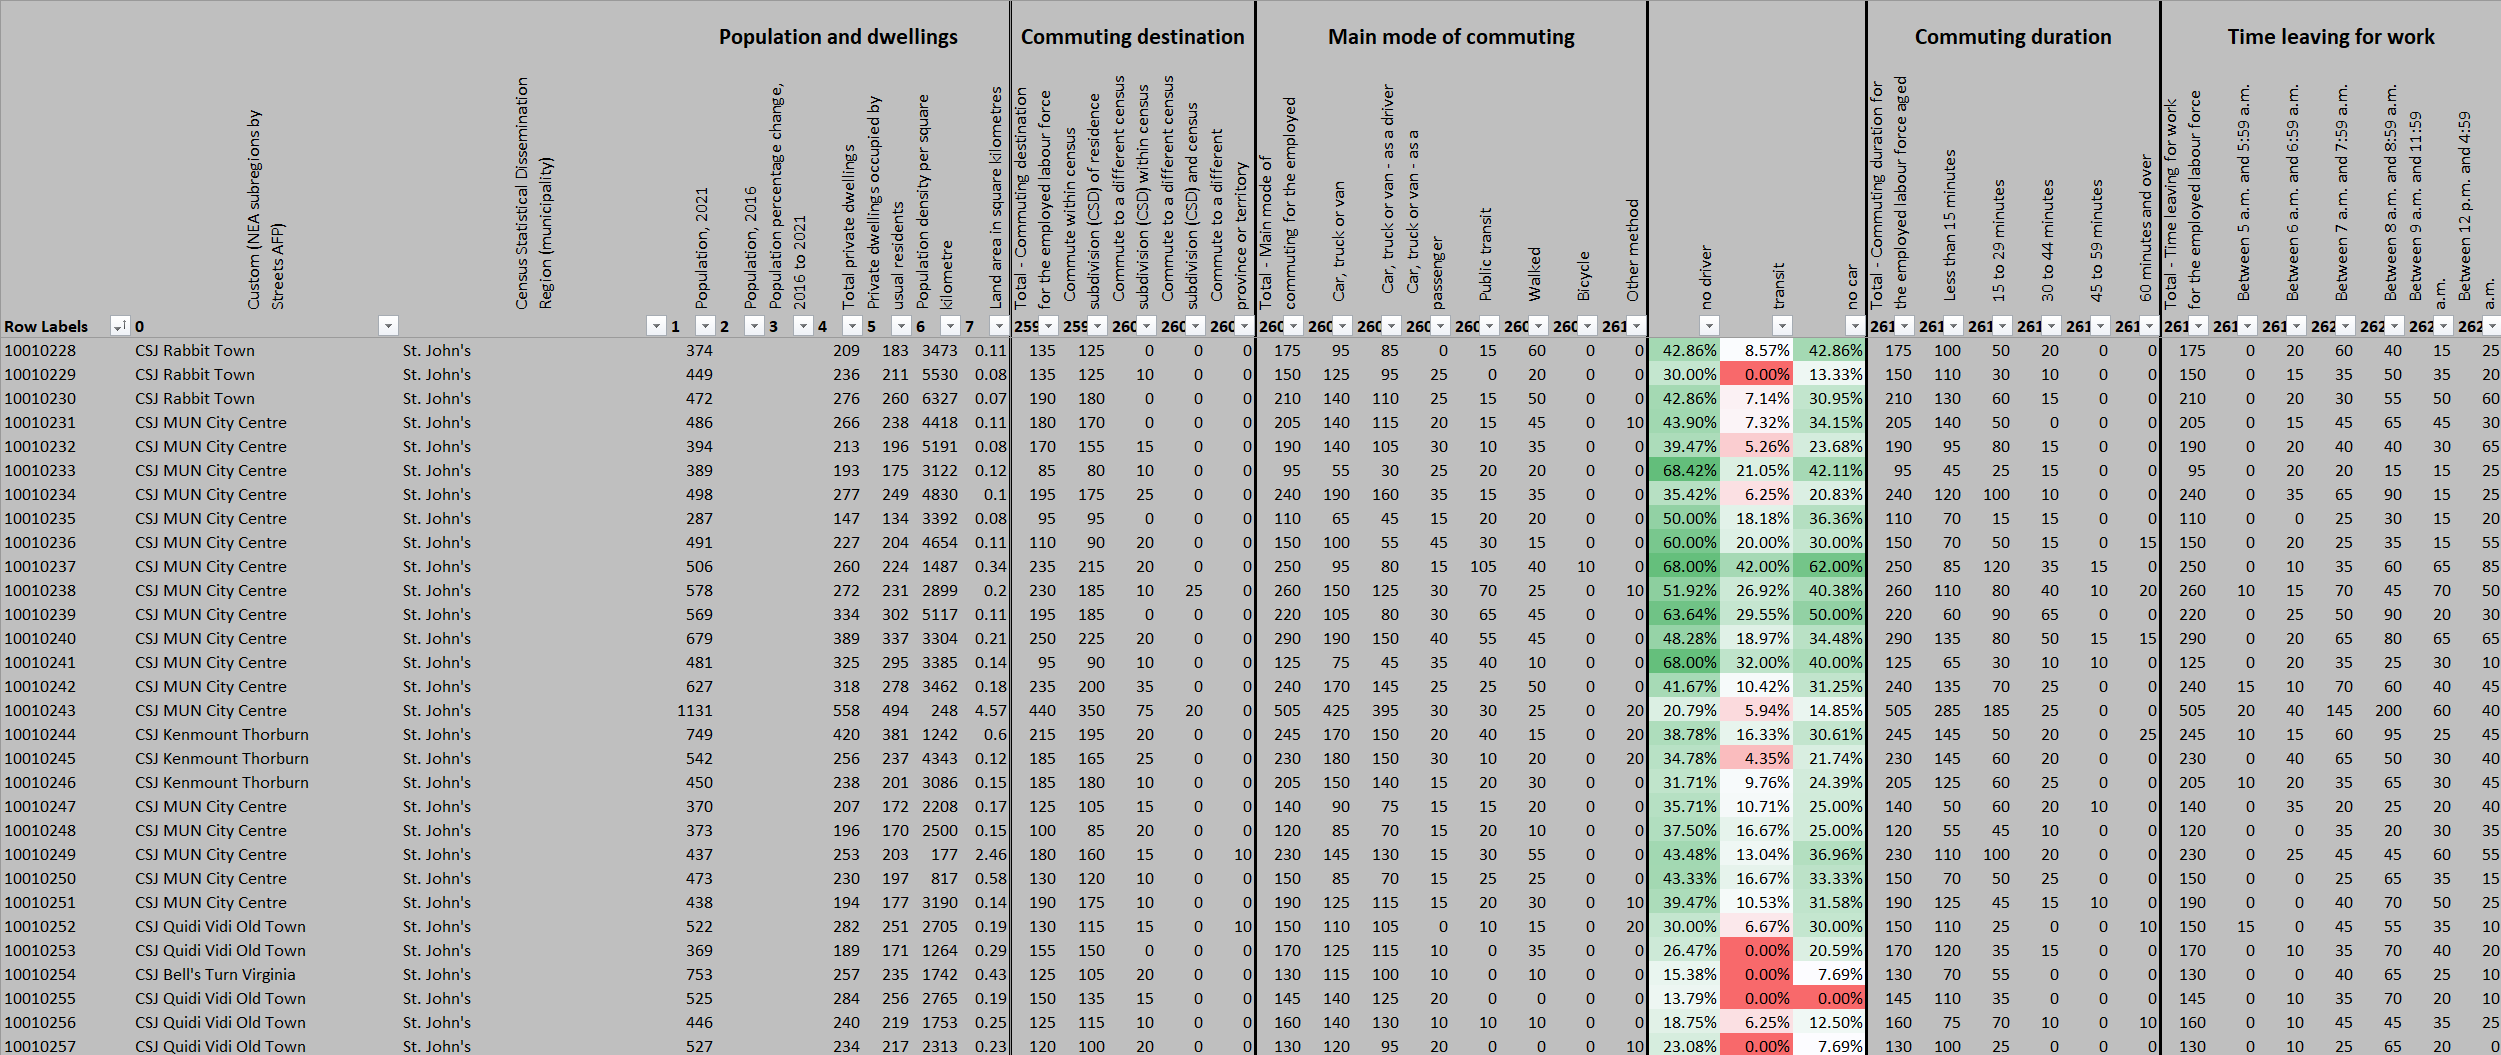
Task: Select the population cell showing 1131
Action: (x=694, y=711)
